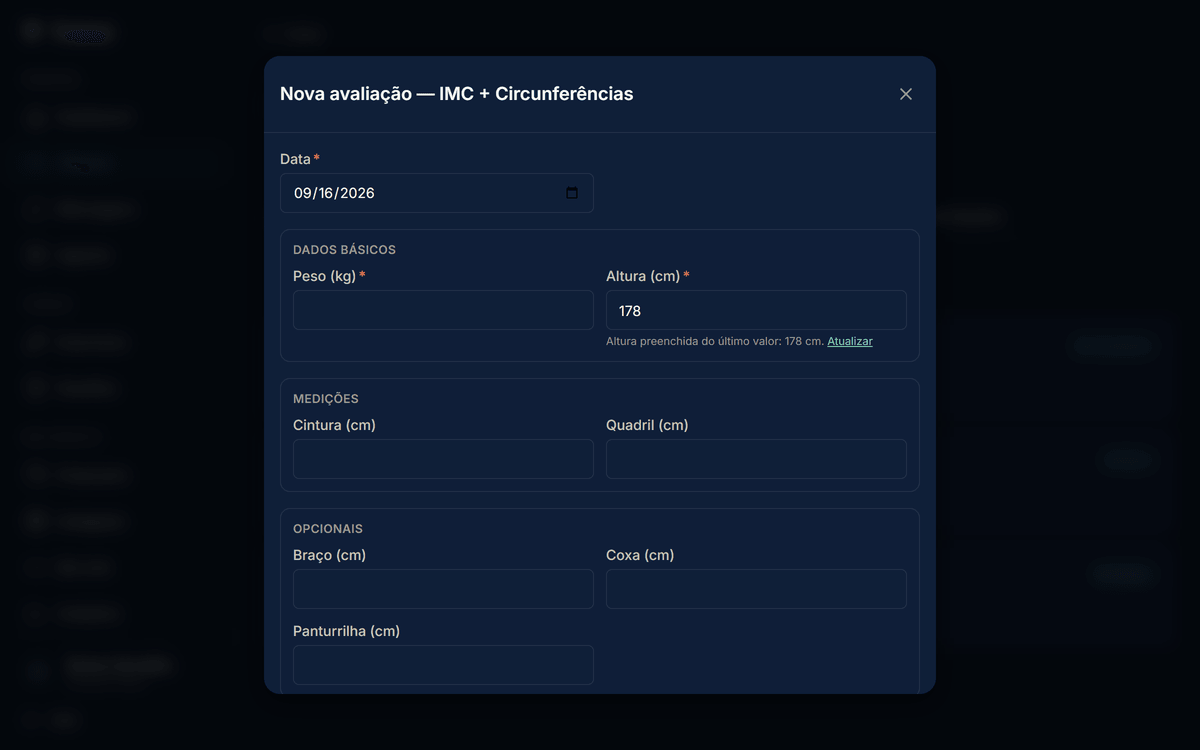Click the "Coxa (cm)" label
This screenshot has width=1200, height=750.
coord(640,555)
